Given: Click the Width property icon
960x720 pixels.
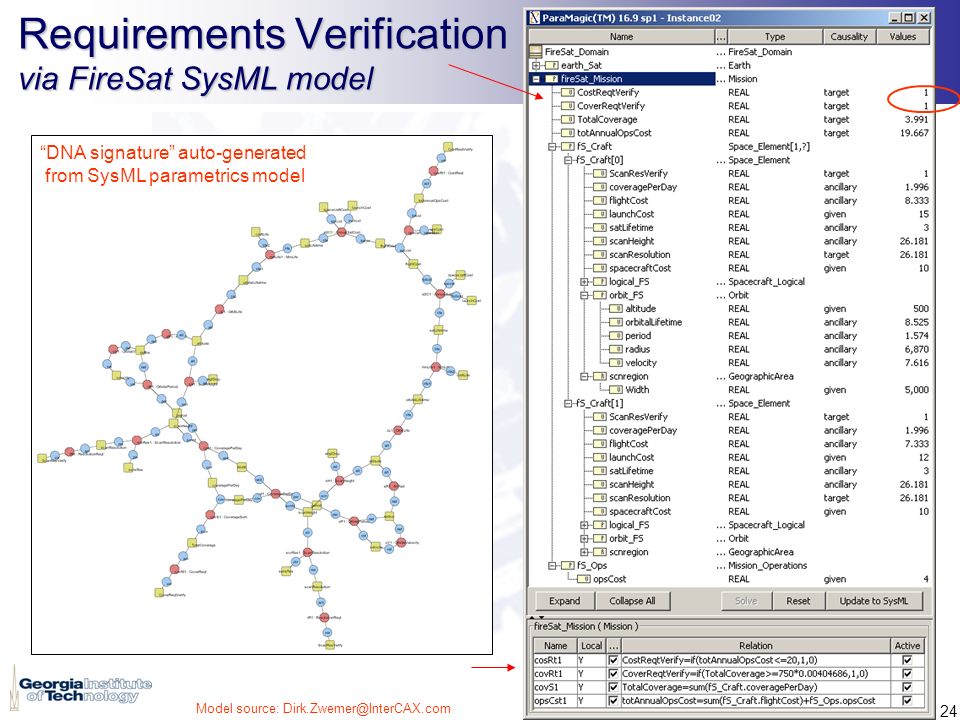Looking at the screenshot, I should point(615,389).
